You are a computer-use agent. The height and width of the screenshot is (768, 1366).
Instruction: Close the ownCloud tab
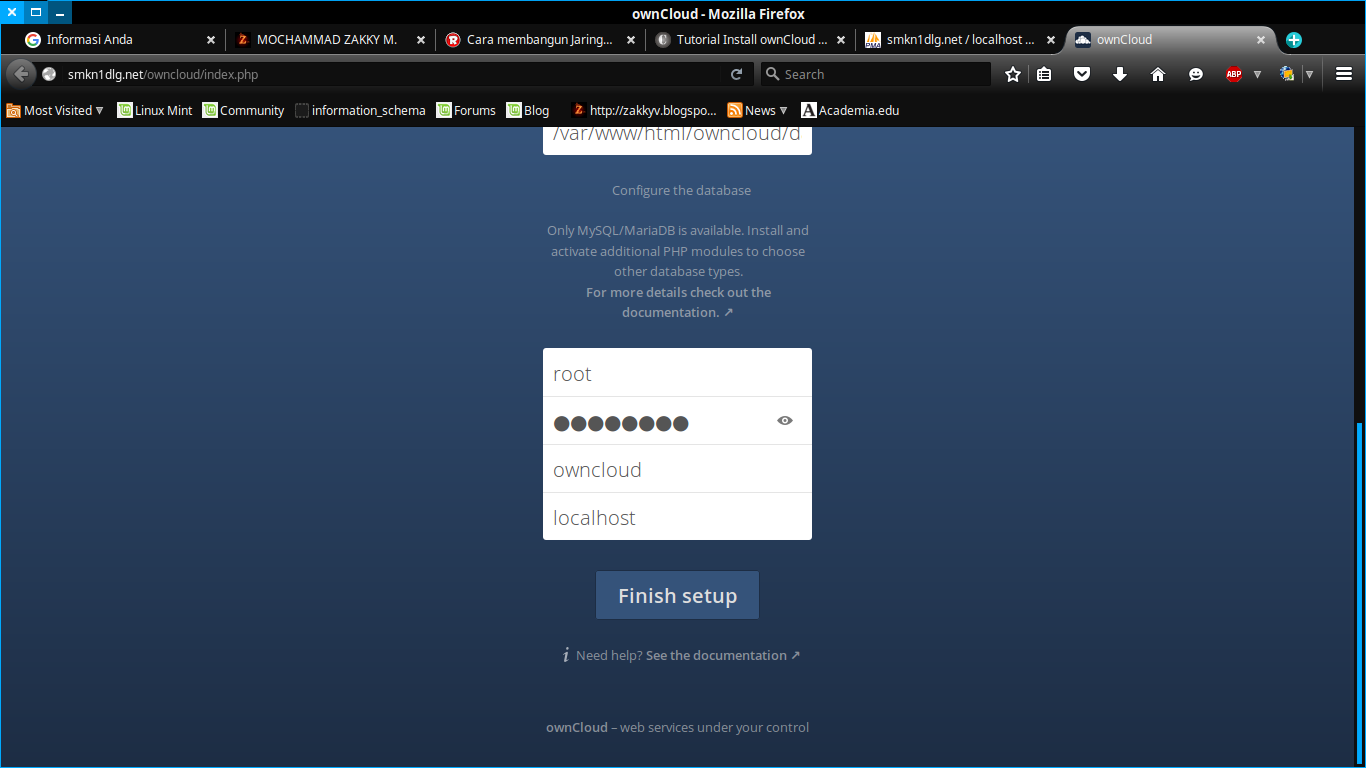pyautogui.click(x=1261, y=40)
